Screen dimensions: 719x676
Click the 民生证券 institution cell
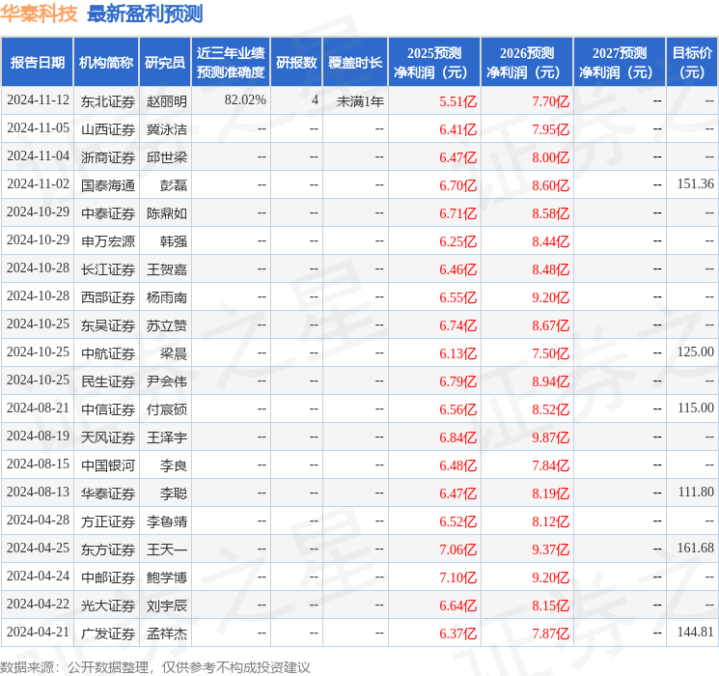tap(108, 381)
